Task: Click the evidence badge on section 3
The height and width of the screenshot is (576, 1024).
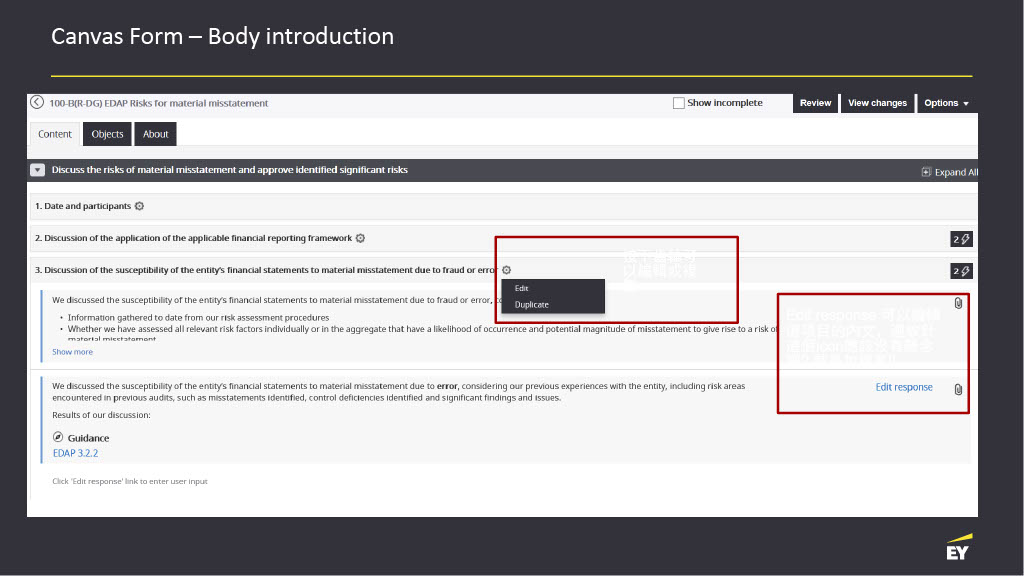Action: (960, 271)
